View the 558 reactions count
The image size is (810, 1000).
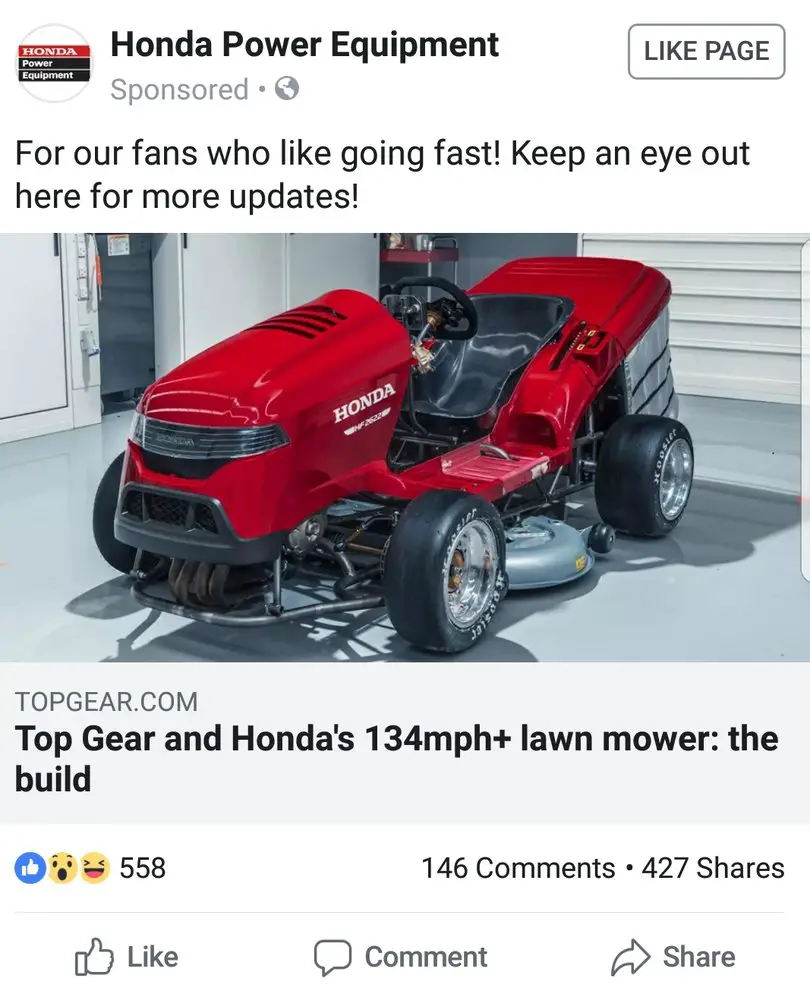pos(143,868)
